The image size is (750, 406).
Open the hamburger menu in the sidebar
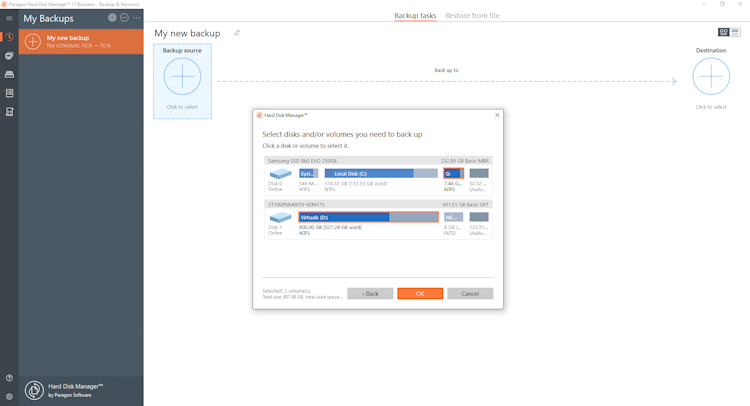[x=9, y=18]
